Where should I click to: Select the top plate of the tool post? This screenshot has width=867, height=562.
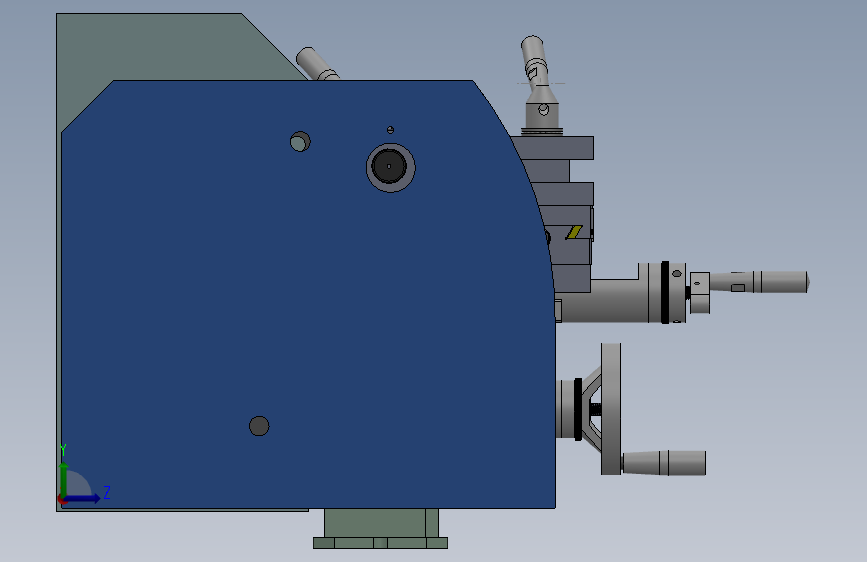coord(553,148)
